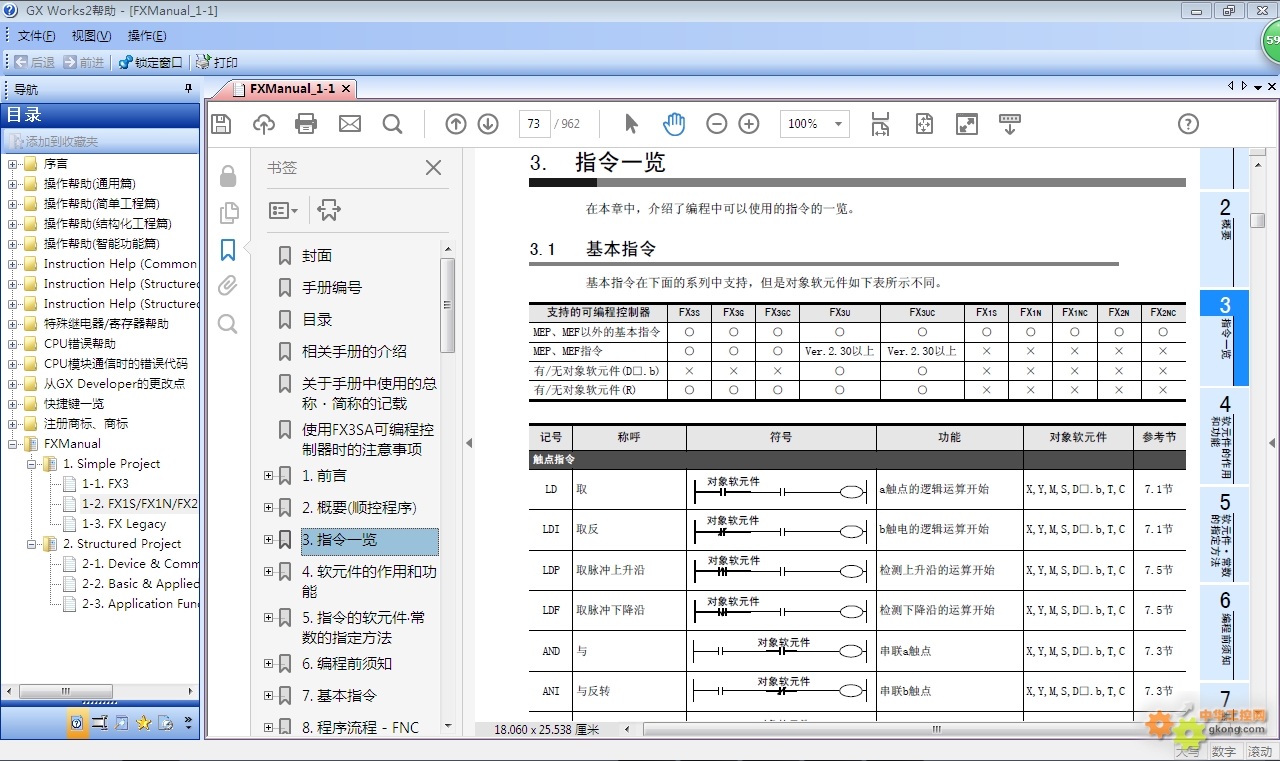Screen dimensions: 1280x761
Task: Click the printer icon in PDF toolbar
Action: click(306, 124)
